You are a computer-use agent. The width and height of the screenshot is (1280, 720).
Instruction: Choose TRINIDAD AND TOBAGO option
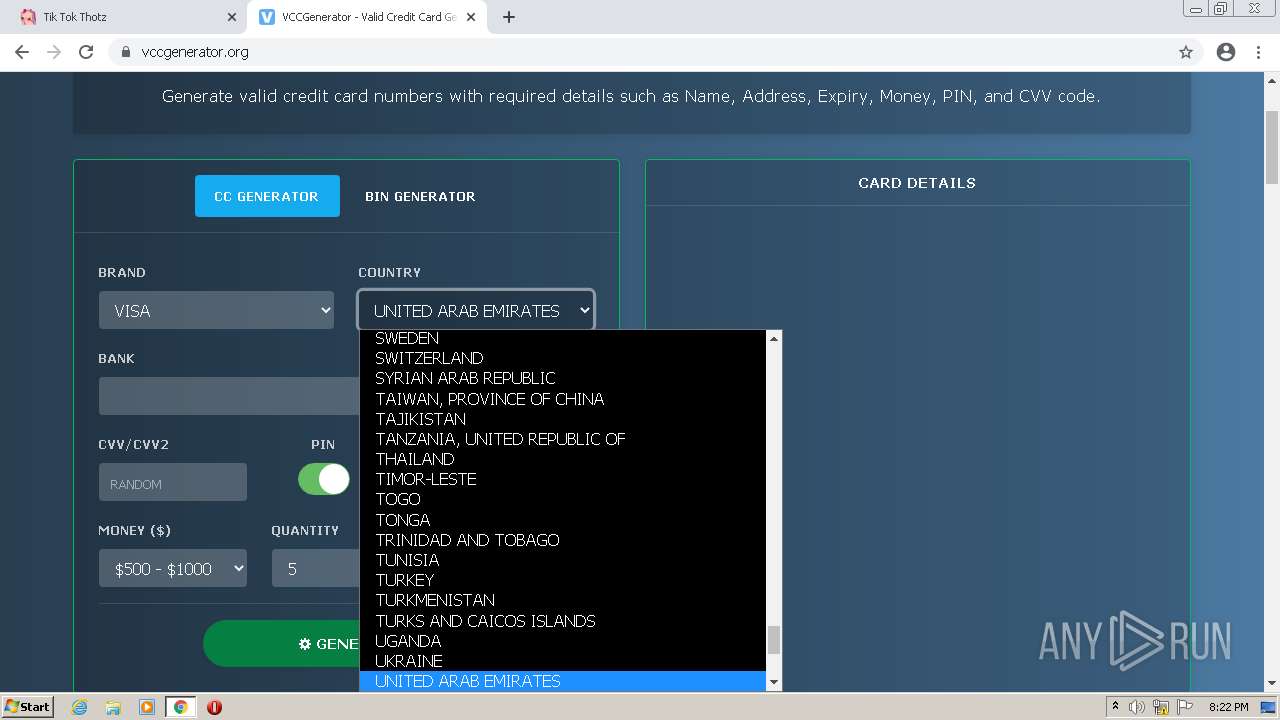[563, 539]
